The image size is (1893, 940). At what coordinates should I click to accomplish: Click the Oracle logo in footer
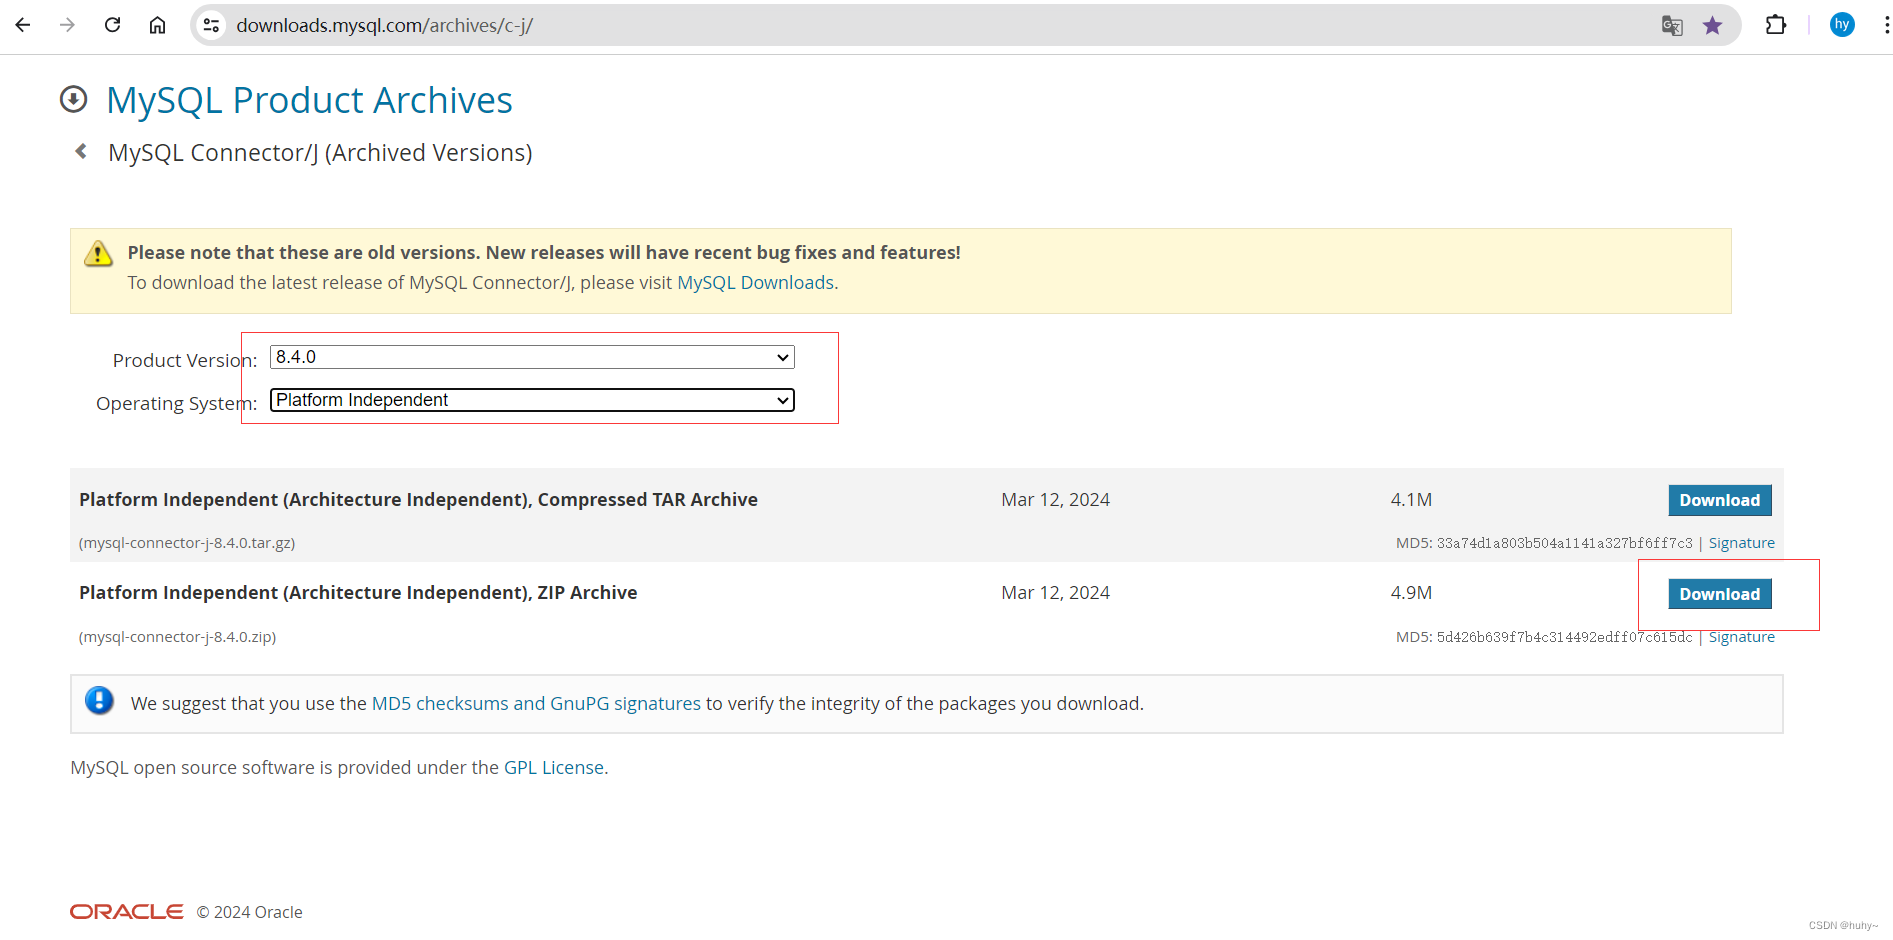126,912
